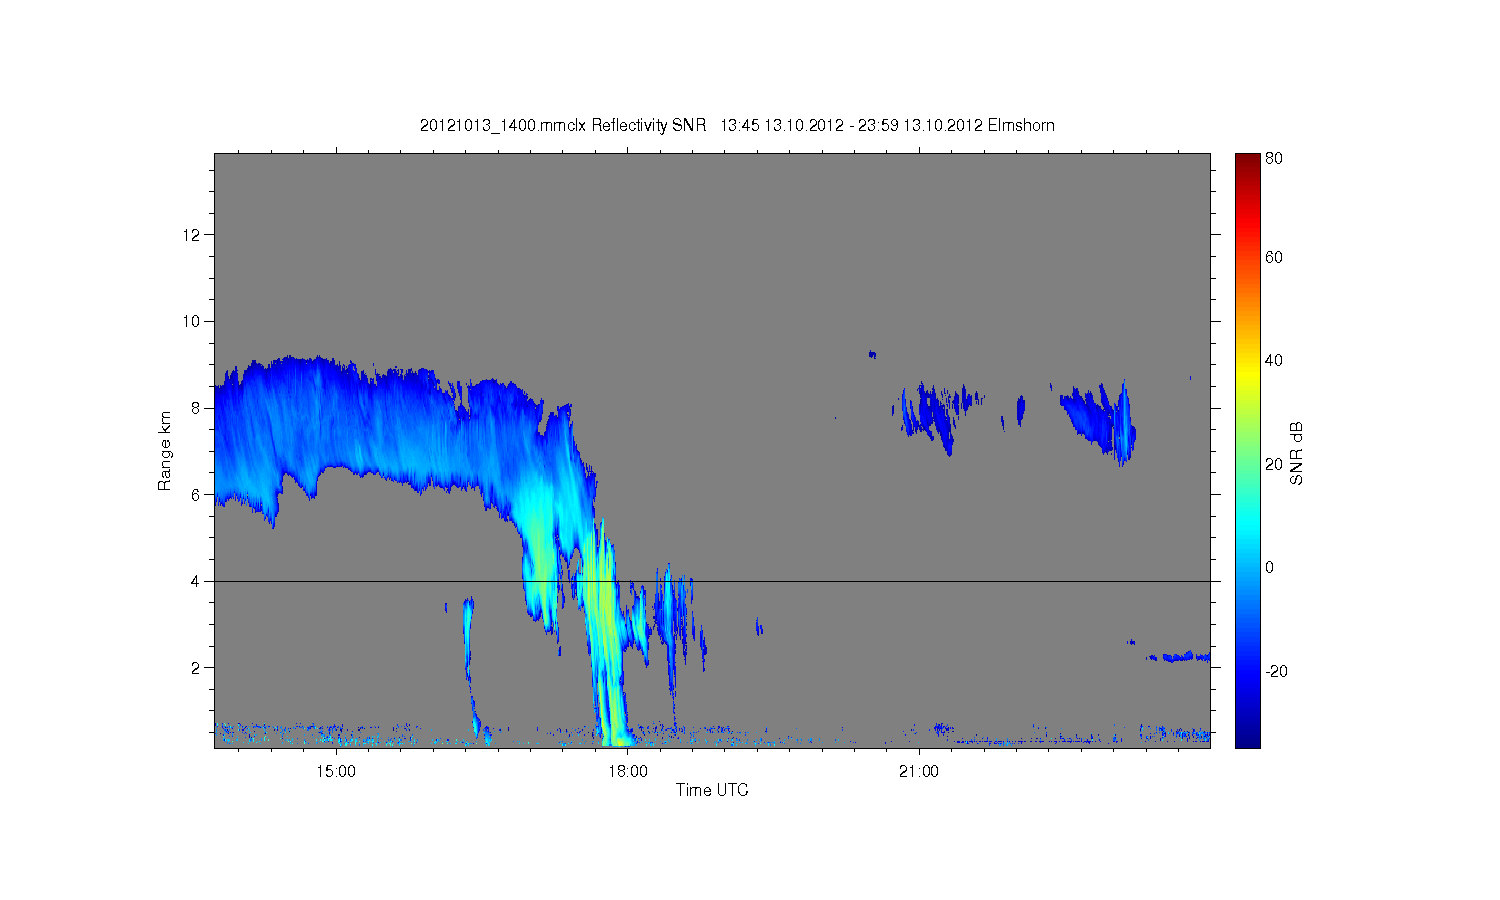
Task: Click the colorbar value 0
Action: [1270, 567]
